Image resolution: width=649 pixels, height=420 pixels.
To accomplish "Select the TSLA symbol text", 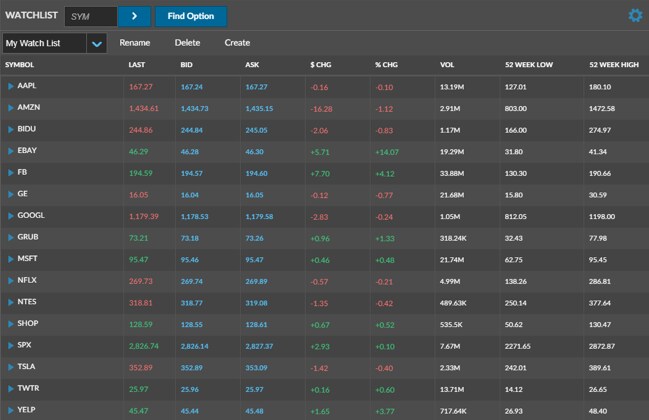I will click(26, 367).
